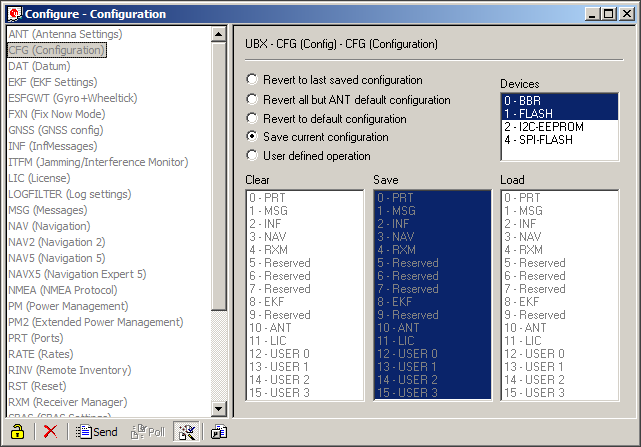Select NMEA (NMEA Protocol) entry

[63, 290]
